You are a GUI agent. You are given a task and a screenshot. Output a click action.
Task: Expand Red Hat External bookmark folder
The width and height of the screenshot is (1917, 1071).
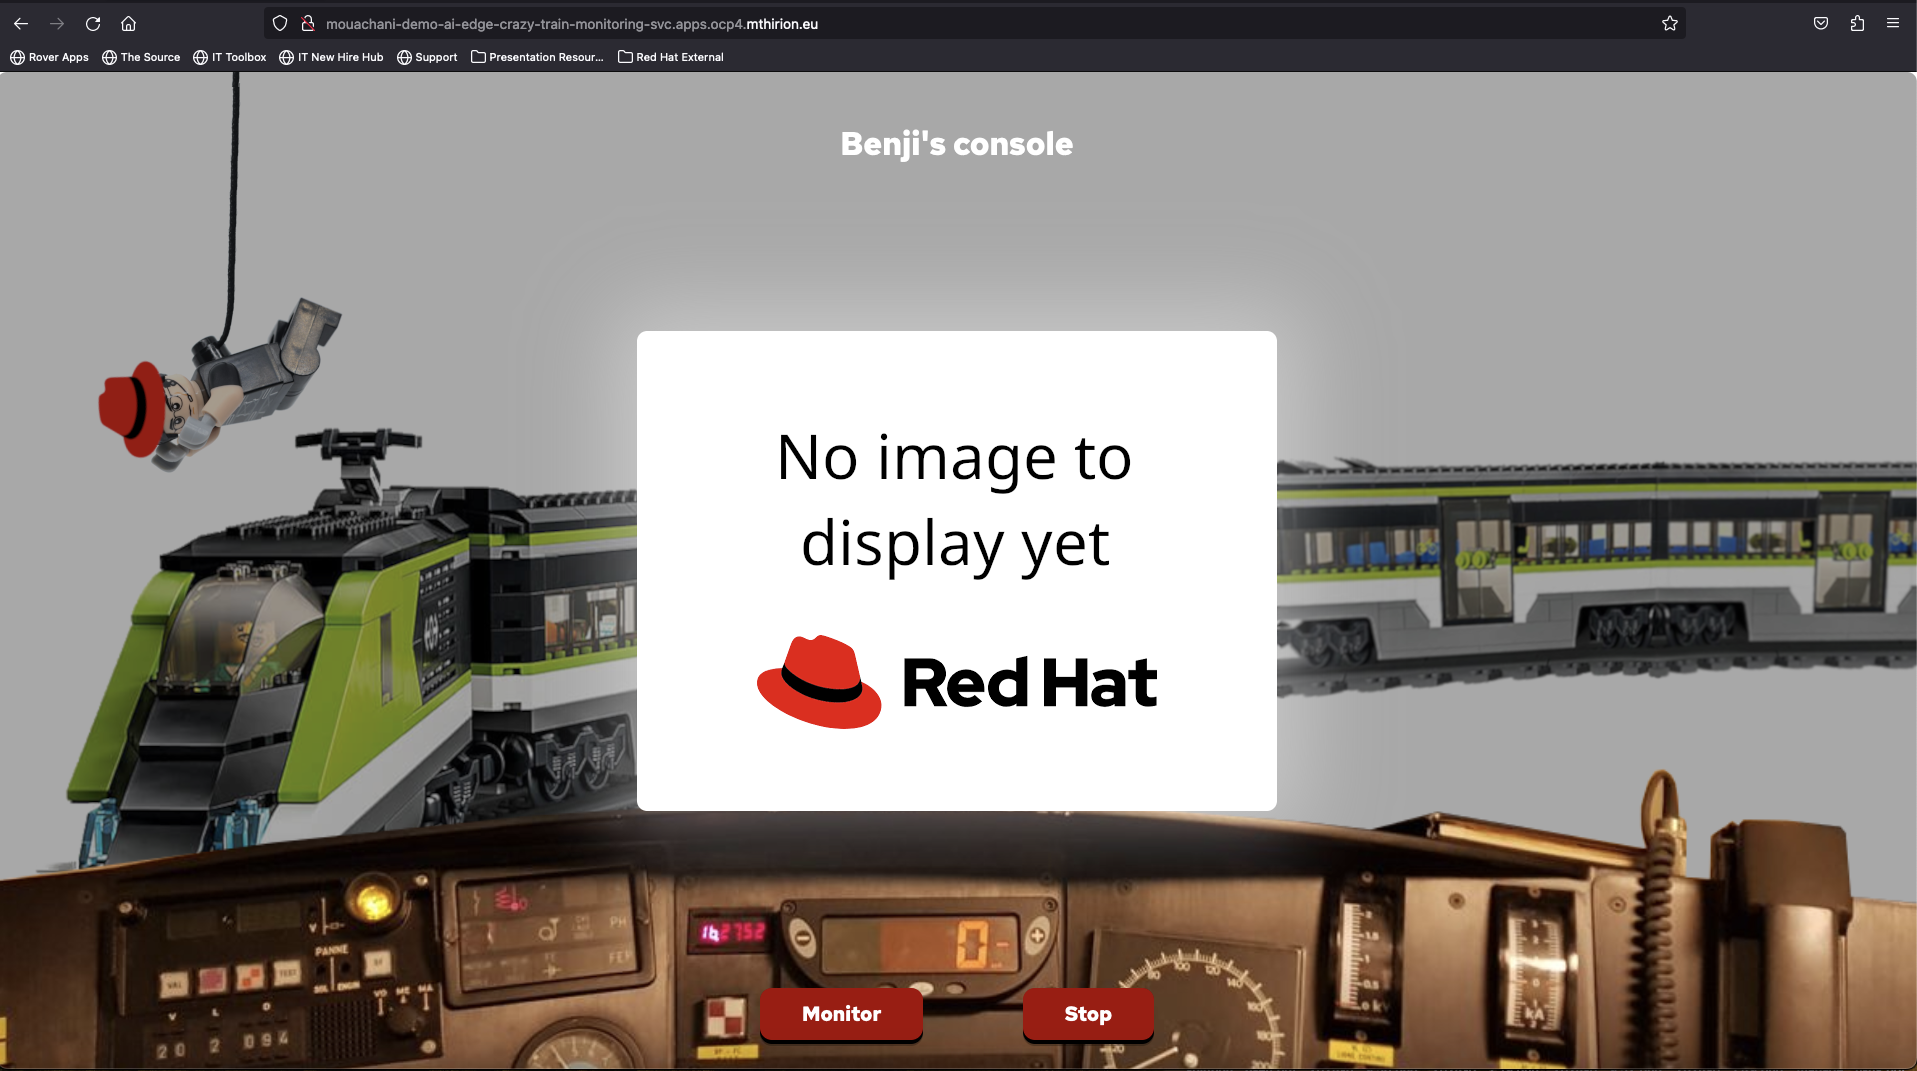point(670,57)
